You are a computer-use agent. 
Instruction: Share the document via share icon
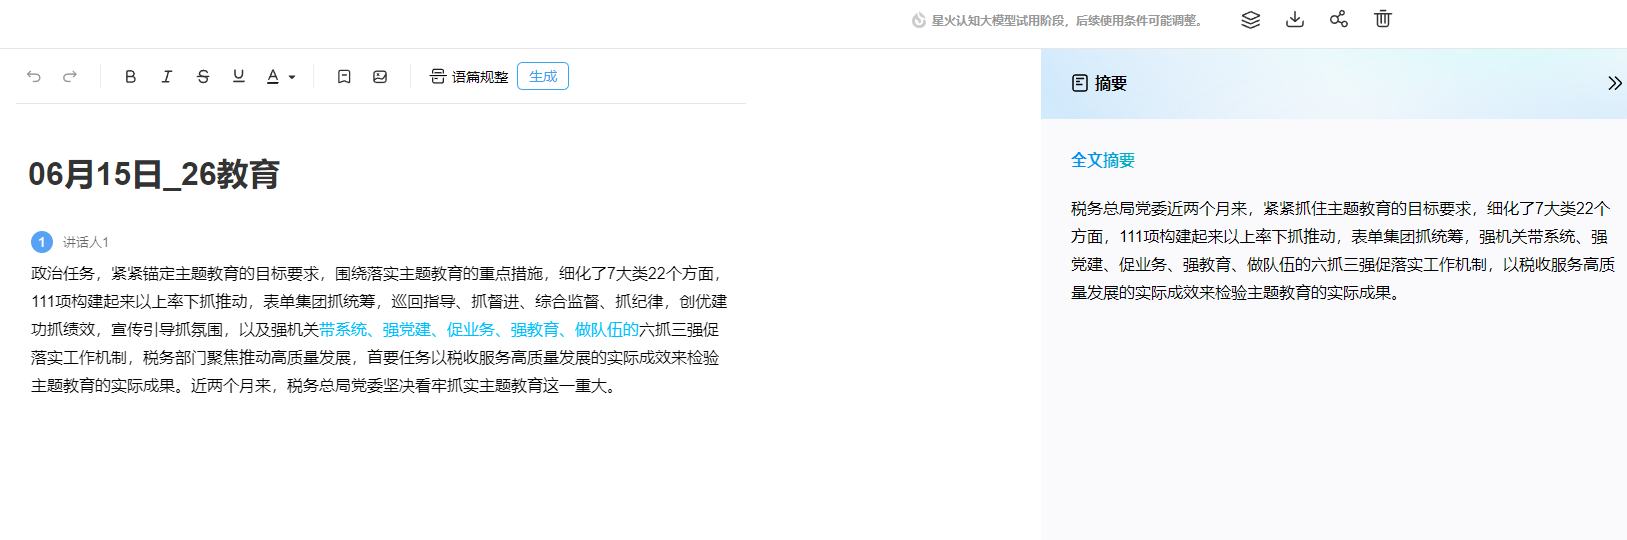(x=1339, y=20)
